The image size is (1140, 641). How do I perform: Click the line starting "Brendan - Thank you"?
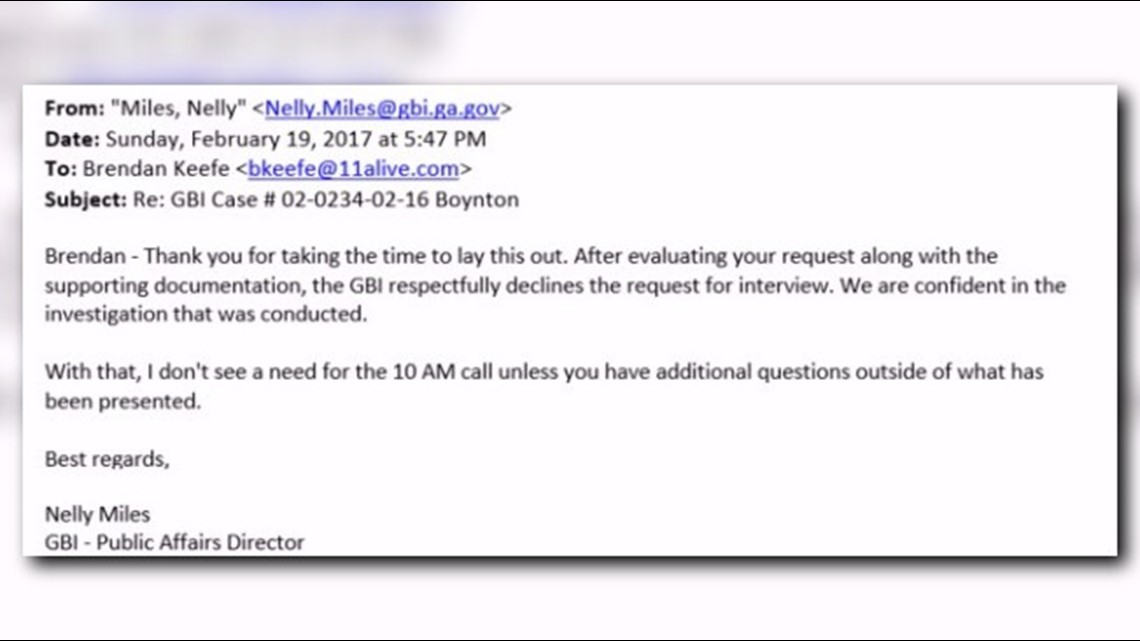pos(521,256)
